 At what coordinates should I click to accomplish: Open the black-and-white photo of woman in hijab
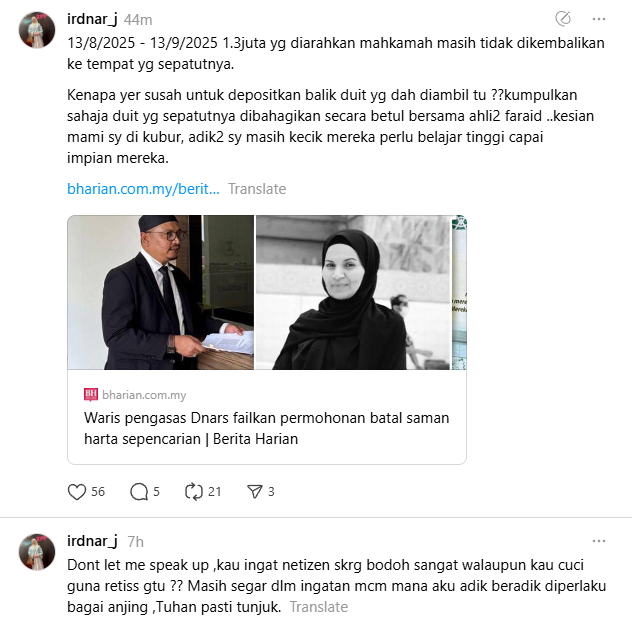click(353, 292)
